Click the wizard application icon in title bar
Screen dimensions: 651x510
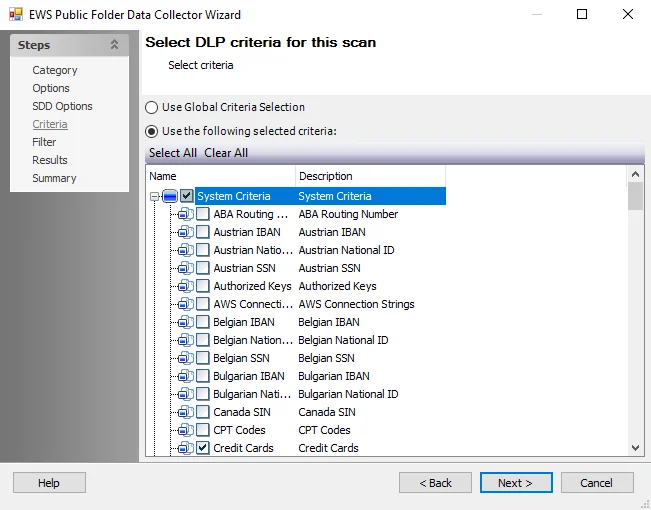click(x=16, y=15)
